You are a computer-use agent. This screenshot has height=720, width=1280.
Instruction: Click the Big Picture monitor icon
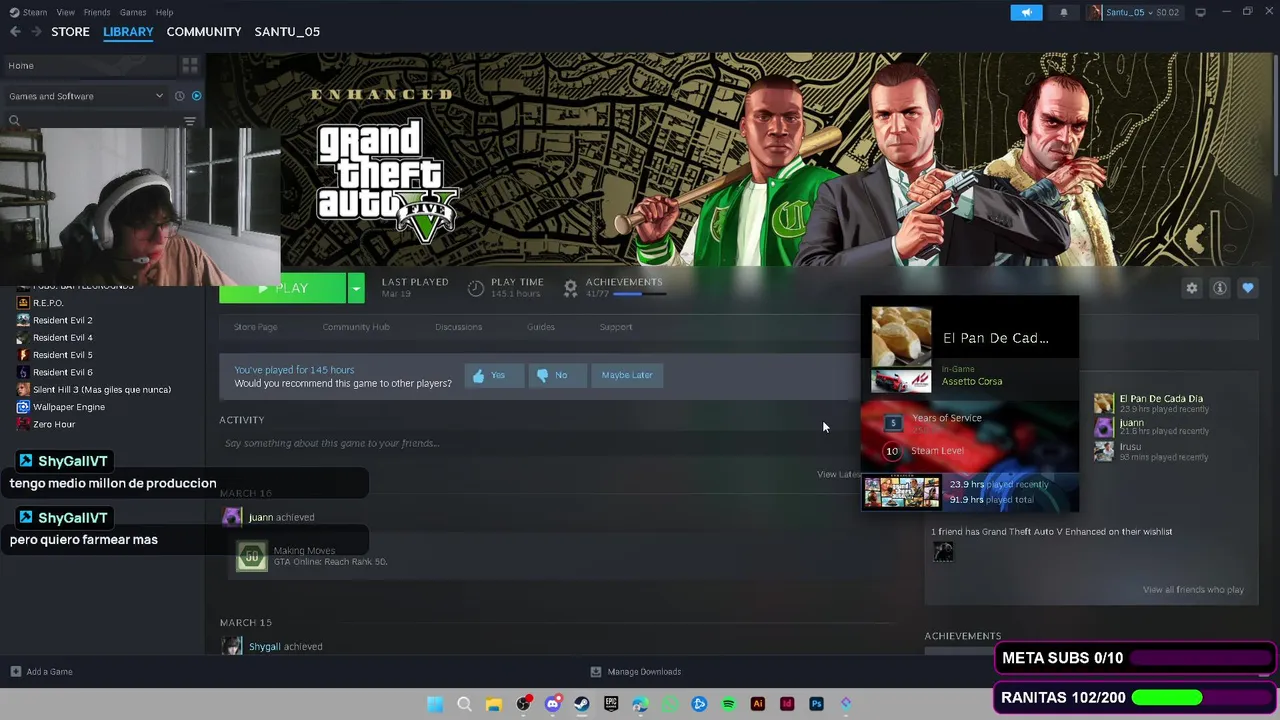[1200, 12]
